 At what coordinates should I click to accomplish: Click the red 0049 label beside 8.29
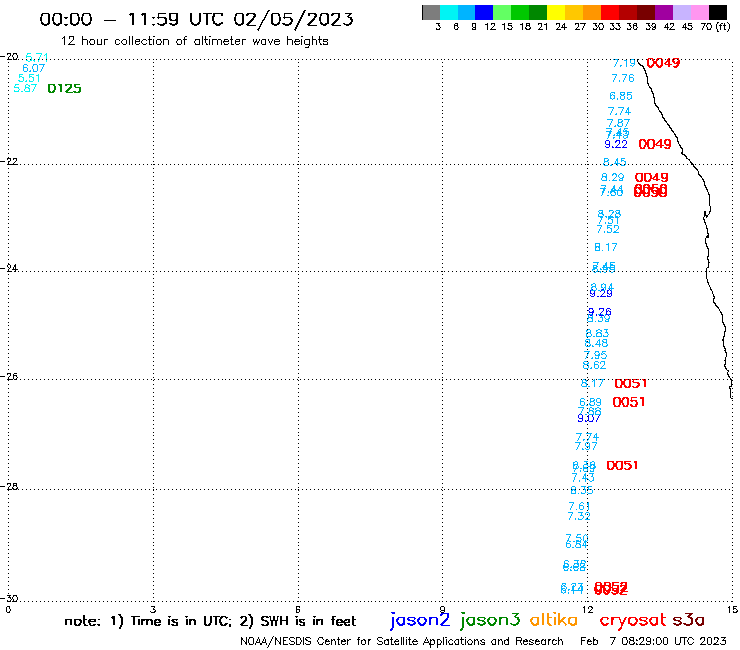click(651, 177)
